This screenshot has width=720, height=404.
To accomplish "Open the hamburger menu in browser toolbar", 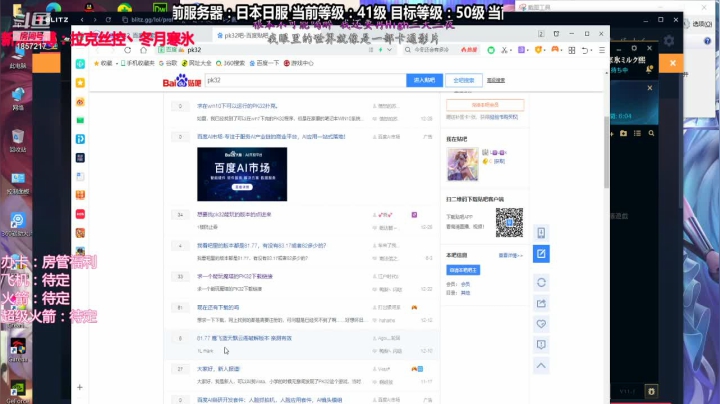I will (x=602, y=50).
